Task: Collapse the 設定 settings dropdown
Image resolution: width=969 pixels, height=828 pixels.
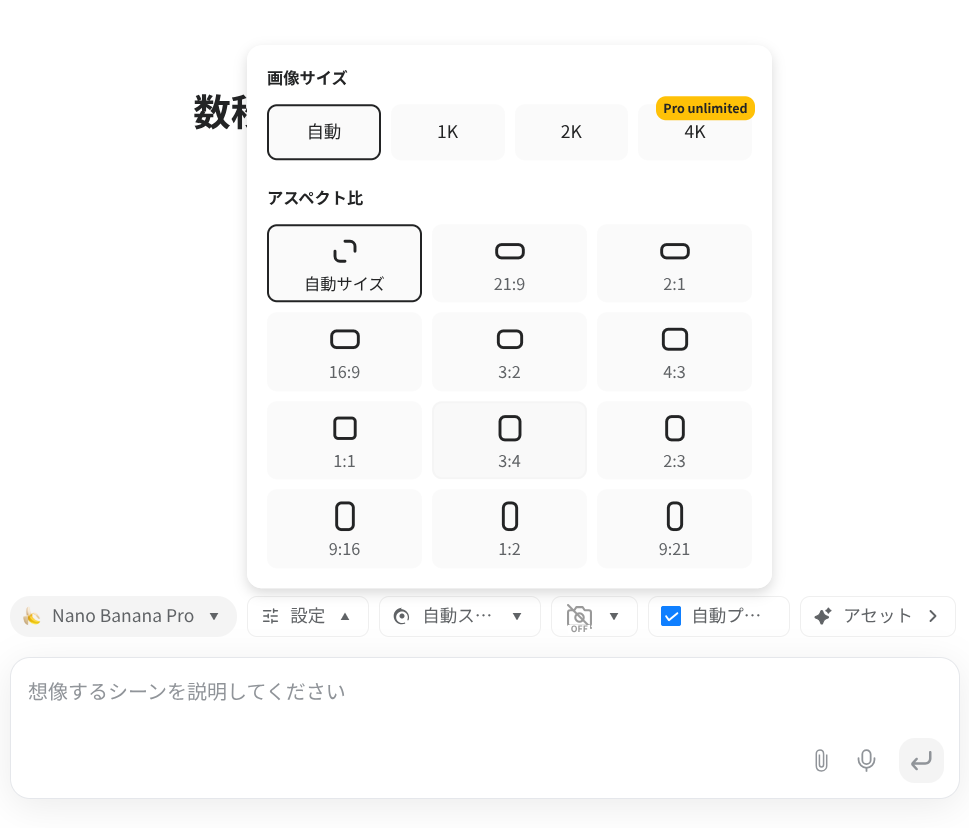Action: [307, 616]
